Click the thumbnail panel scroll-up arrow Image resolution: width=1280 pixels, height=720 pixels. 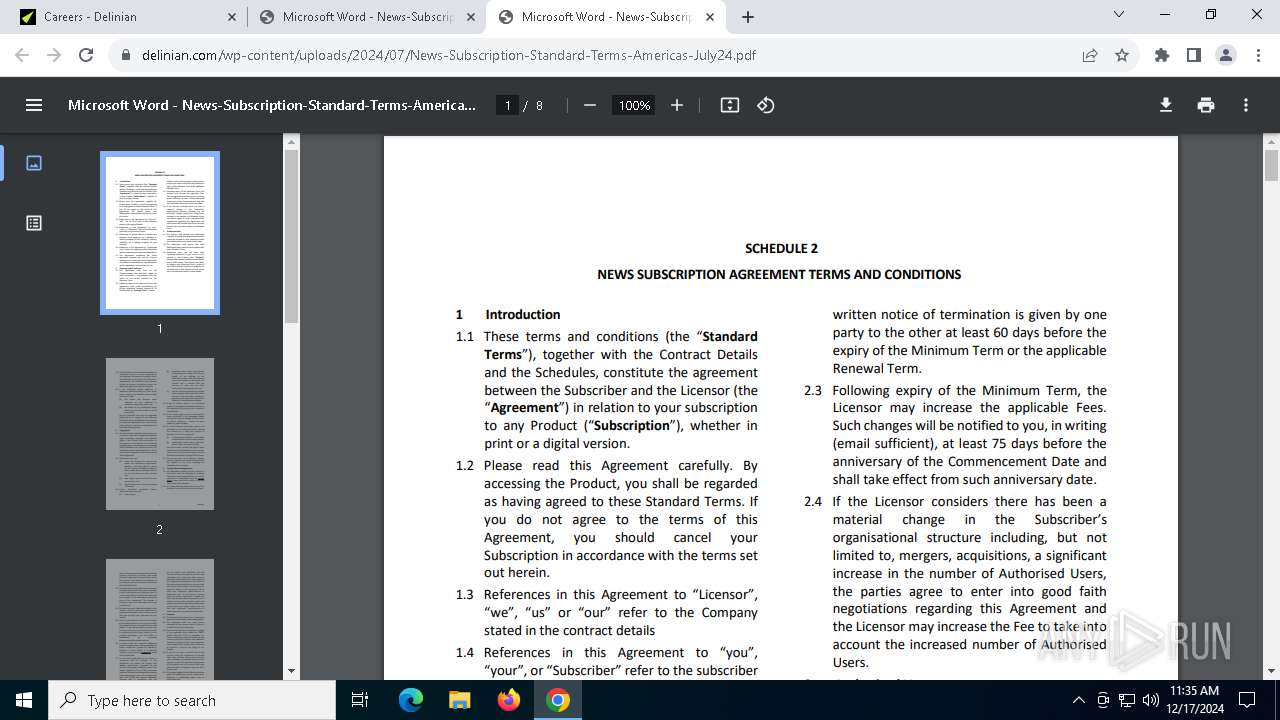(x=291, y=142)
